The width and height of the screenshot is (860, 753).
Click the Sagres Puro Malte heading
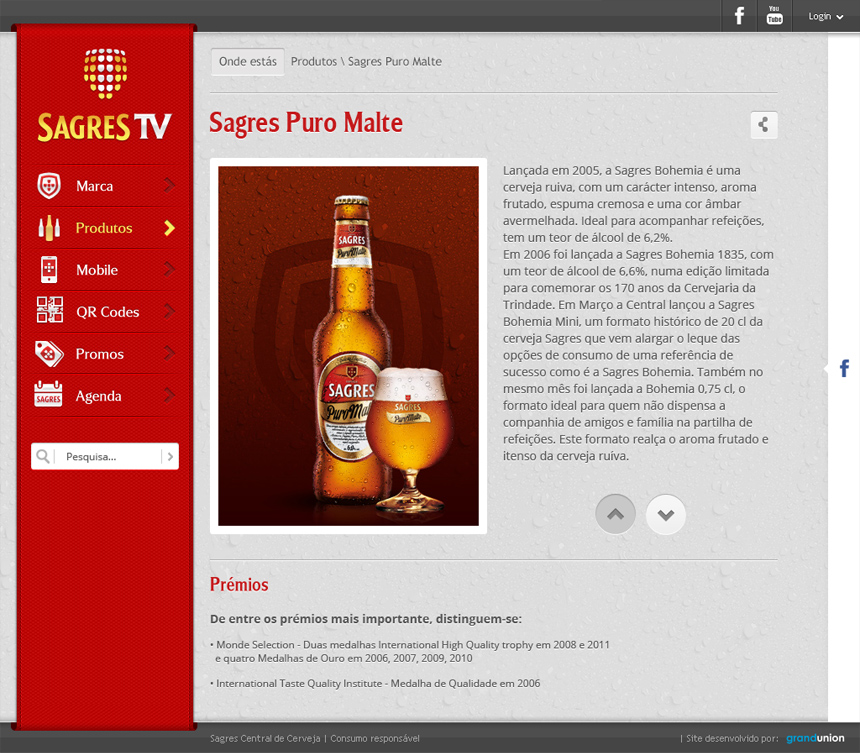[306, 122]
